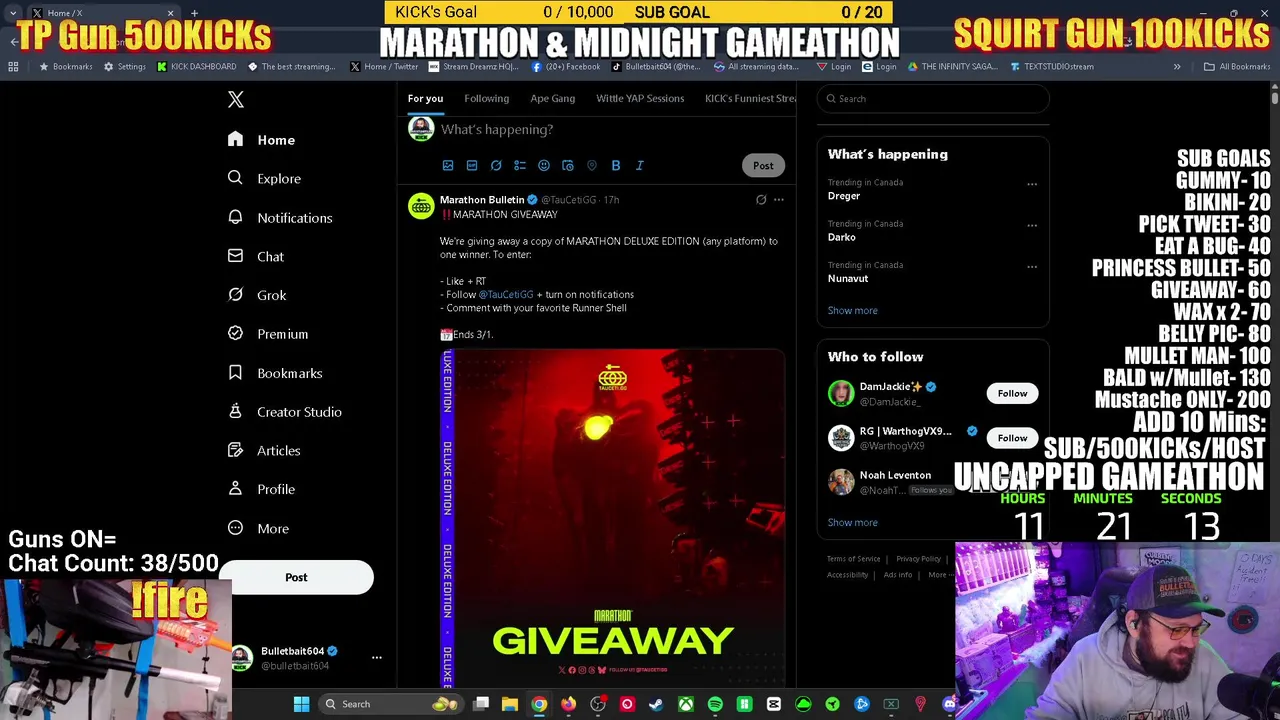1280x720 pixels.
Task: Expand the hidden bookmarks overflow chevron
Action: [1177, 67]
